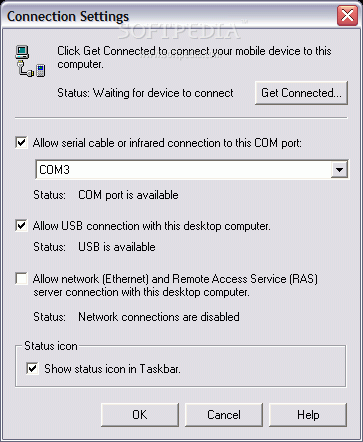Select the COM3 combo box field
Image resolution: width=363 pixels, height=442 pixels.
tap(192, 170)
